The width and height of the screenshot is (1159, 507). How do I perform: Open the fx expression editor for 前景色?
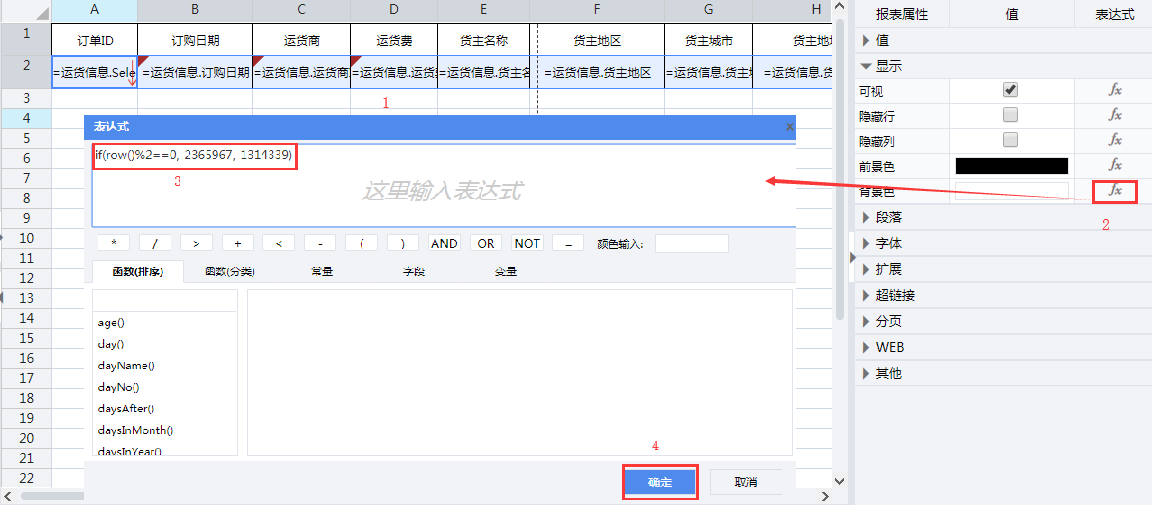[1115, 165]
